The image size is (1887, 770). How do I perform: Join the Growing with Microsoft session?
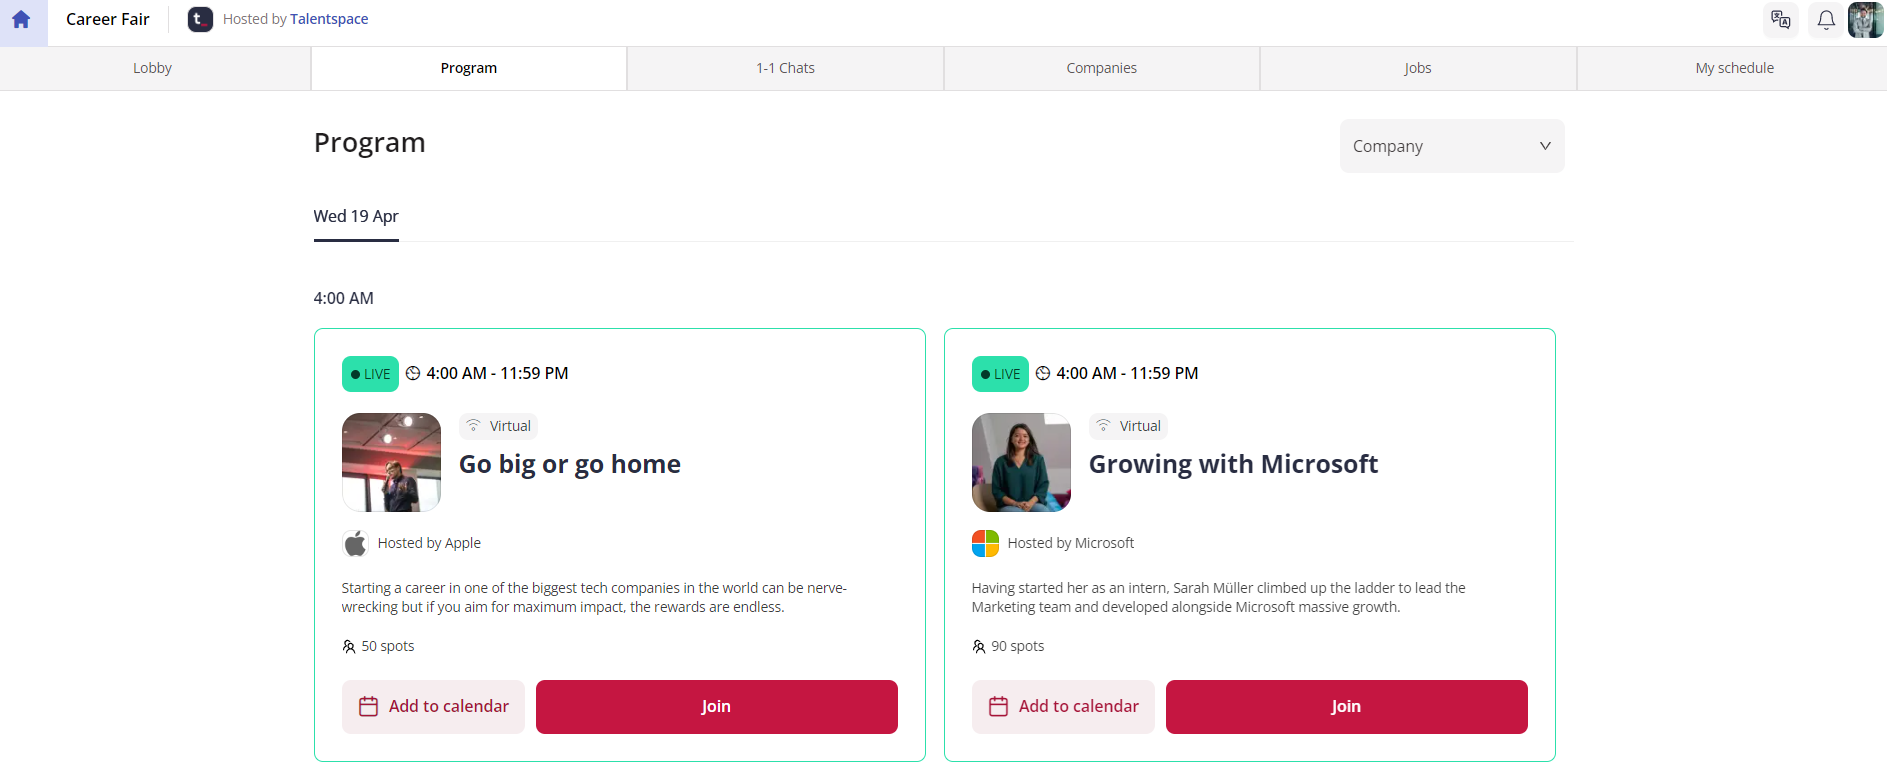tap(1346, 707)
